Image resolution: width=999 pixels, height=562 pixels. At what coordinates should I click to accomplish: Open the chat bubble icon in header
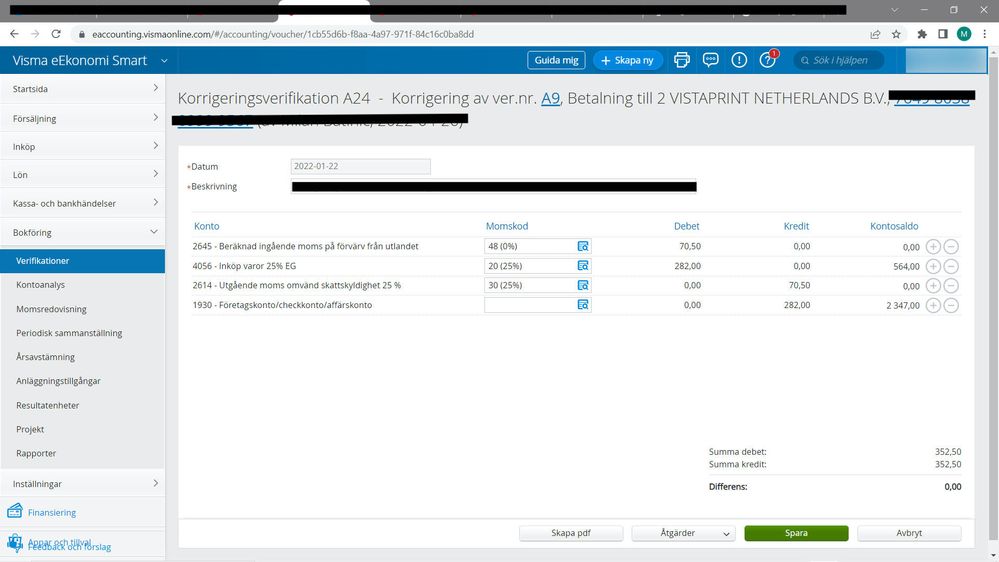[711, 60]
